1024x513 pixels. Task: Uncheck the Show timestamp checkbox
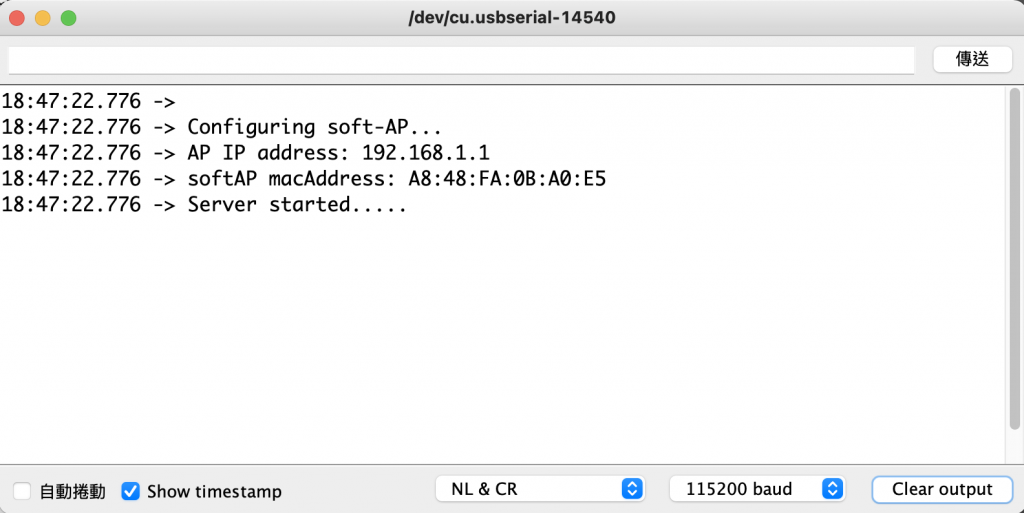click(131, 491)
